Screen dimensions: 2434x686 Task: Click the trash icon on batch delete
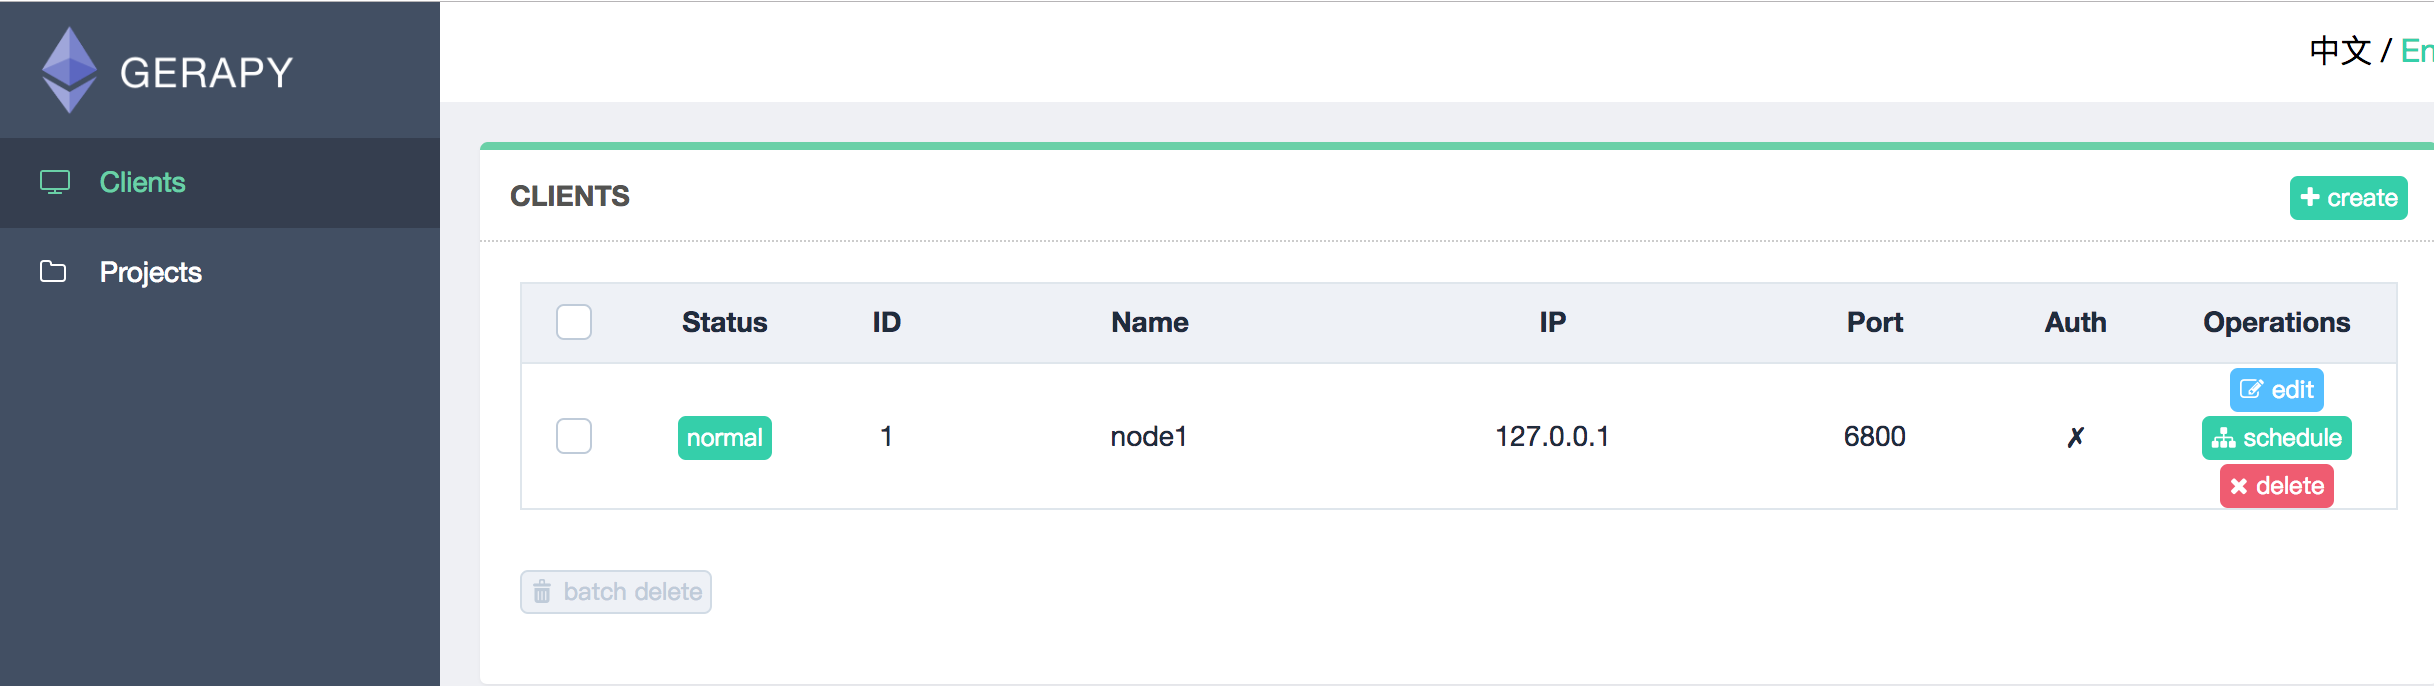click(542, 592)
